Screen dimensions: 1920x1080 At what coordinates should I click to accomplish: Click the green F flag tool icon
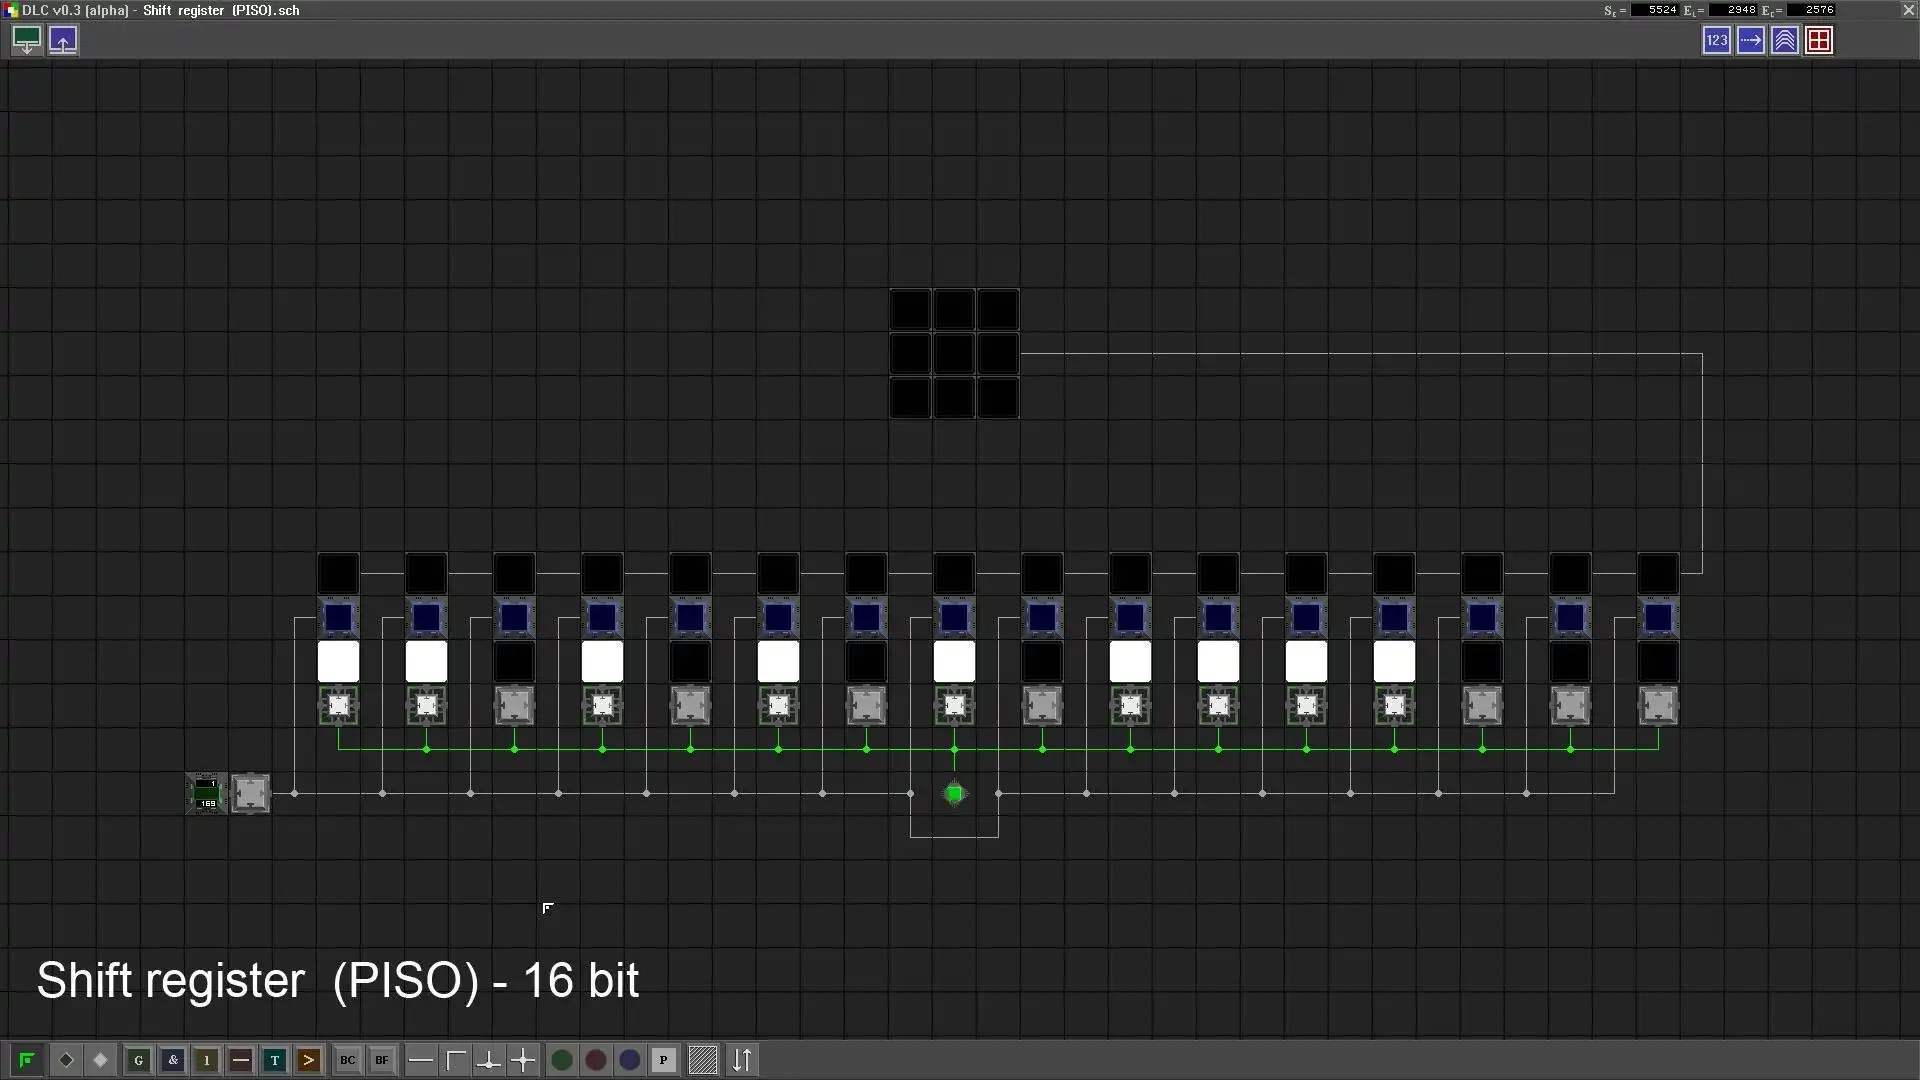click(x=27, y=1060)
